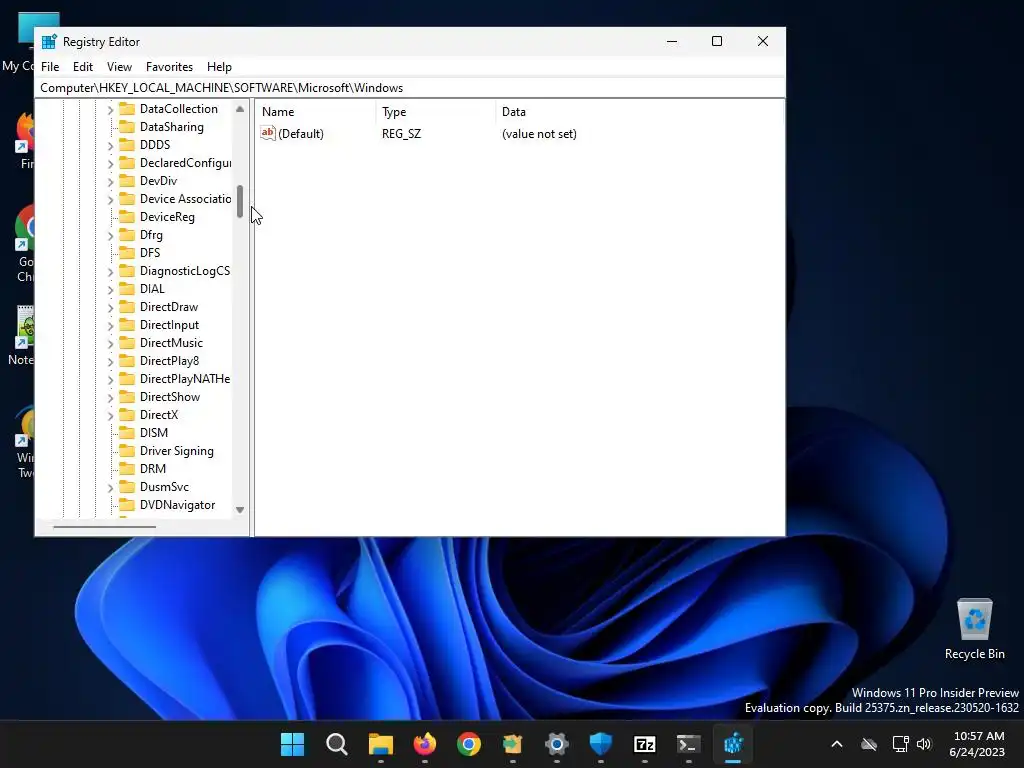
Task: Expand the DirectPlay8 key
Action: 110,361
